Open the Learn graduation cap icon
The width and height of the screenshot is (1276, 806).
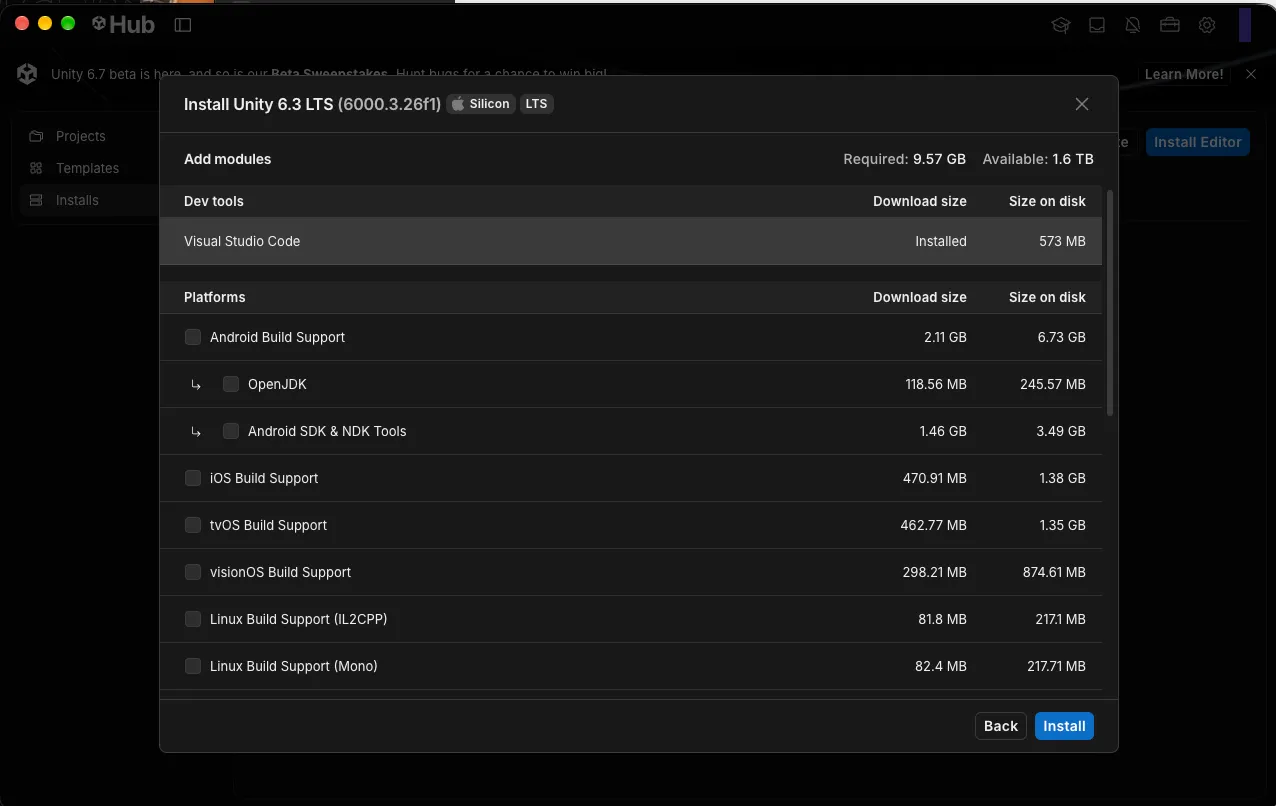[x=1060, y=25]
